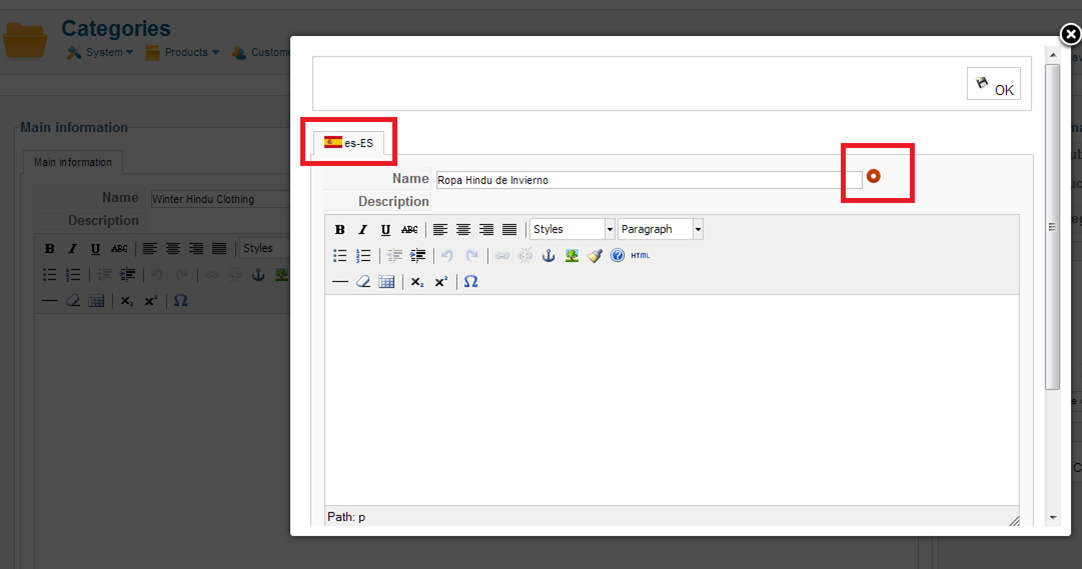
Task: Justify text in the dialog editor
Action: click(509, 230)
